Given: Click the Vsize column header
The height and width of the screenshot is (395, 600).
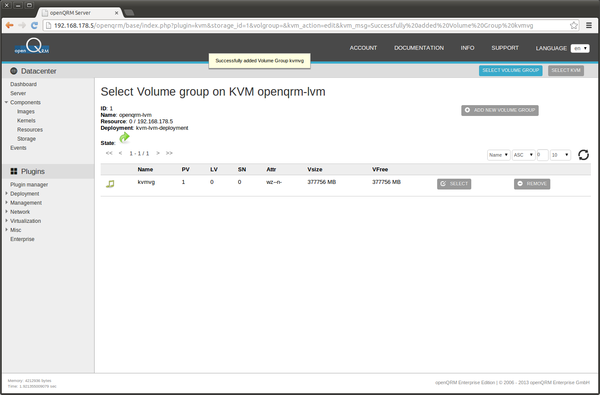Looking at the screenshot, I should click(315, 169).
